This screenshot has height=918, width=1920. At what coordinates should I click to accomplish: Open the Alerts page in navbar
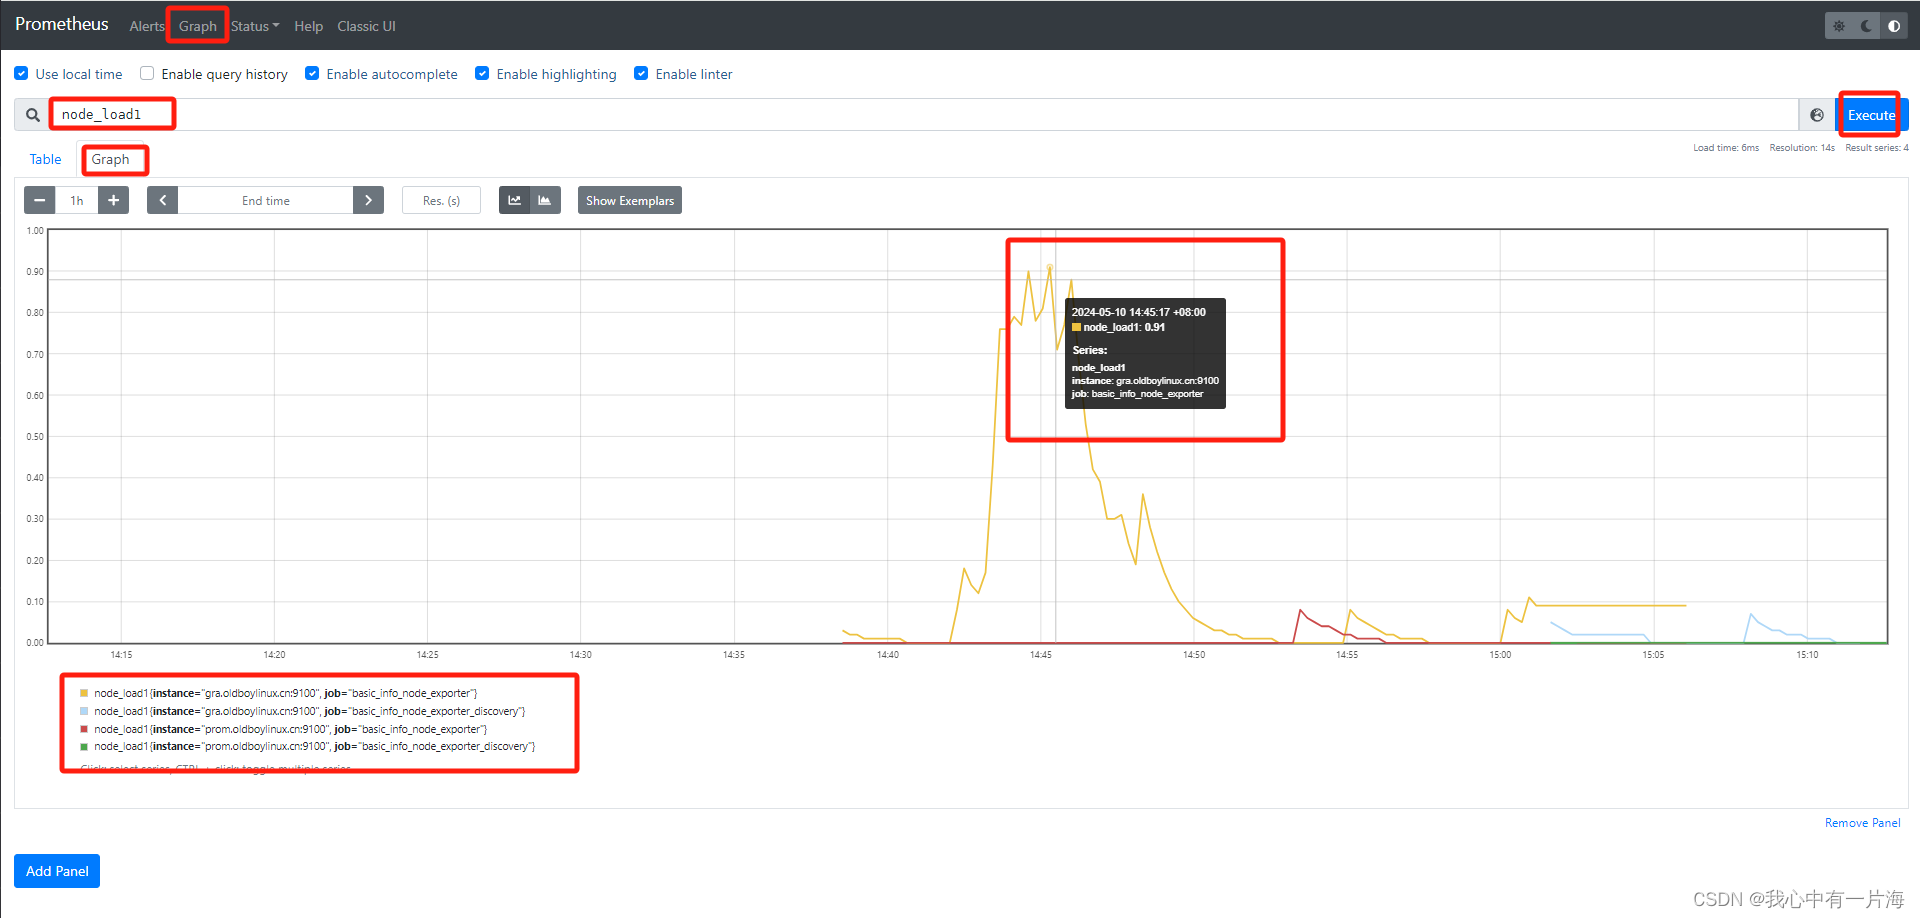(146, 26)
